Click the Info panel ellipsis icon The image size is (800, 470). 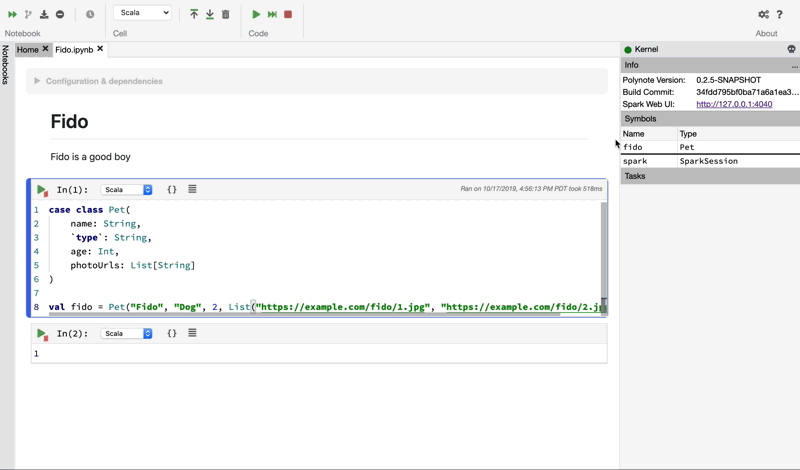(x=794, y=66)
